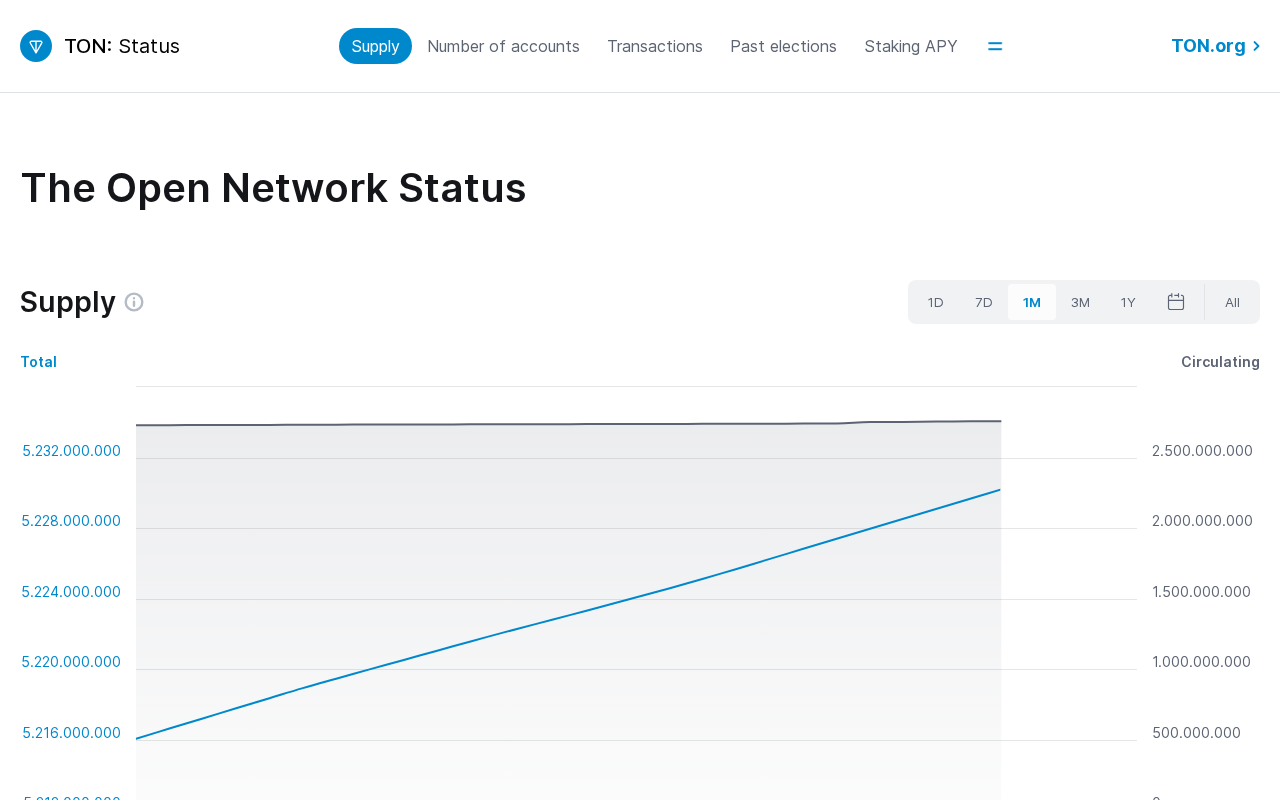
Task: Click the Supply section heading
Action: click(68, 302)
